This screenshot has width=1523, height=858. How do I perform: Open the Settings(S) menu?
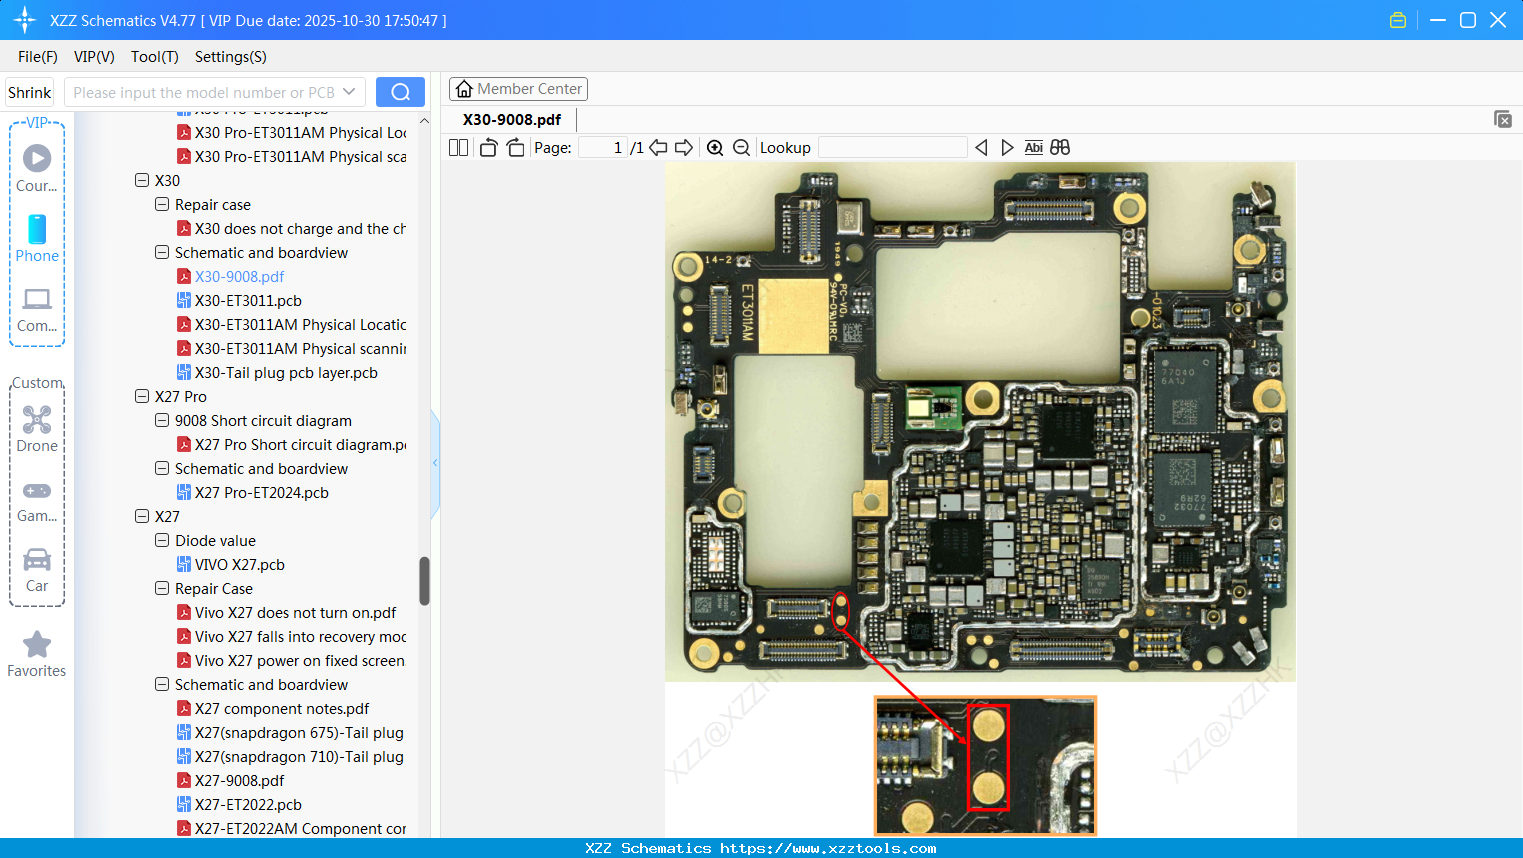coord(230,57)
